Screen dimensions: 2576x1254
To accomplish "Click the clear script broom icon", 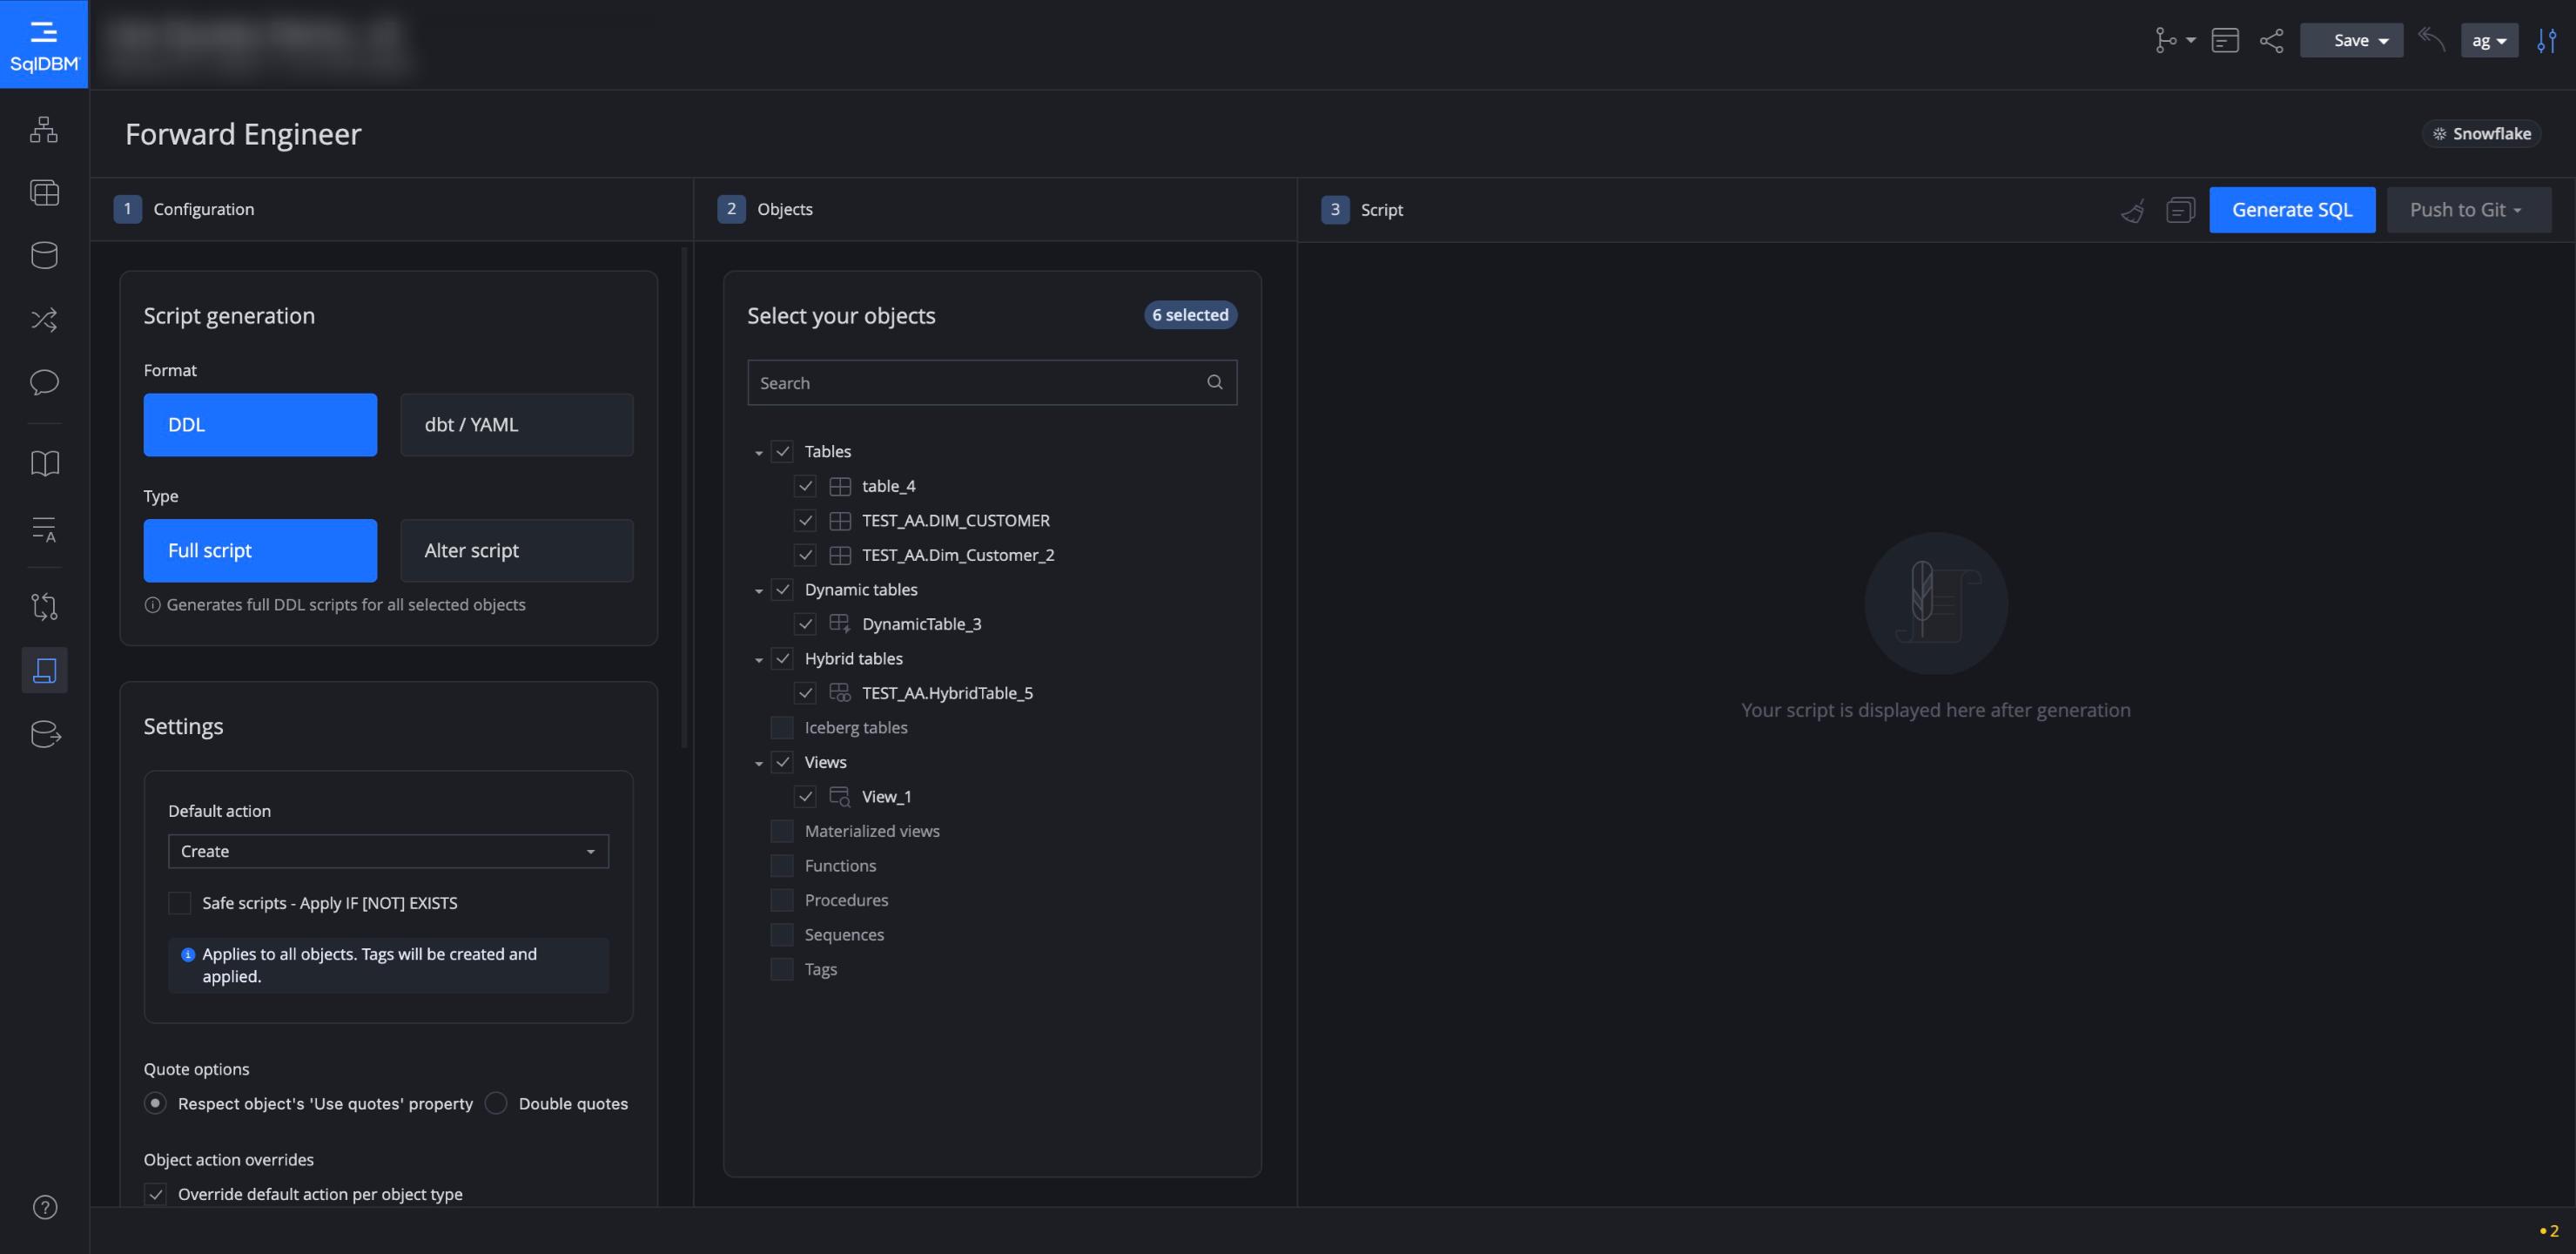I will [2132, 210].
